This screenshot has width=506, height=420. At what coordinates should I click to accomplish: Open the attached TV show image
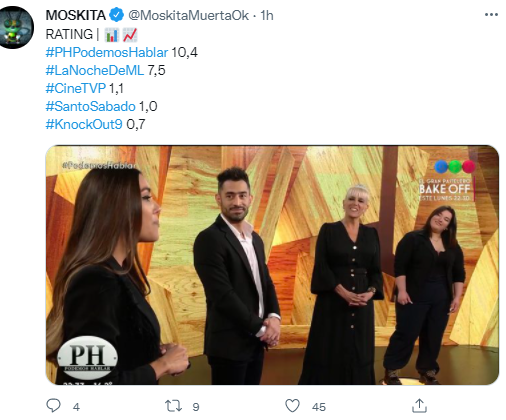pyautogui.click(x=272, y=265)
